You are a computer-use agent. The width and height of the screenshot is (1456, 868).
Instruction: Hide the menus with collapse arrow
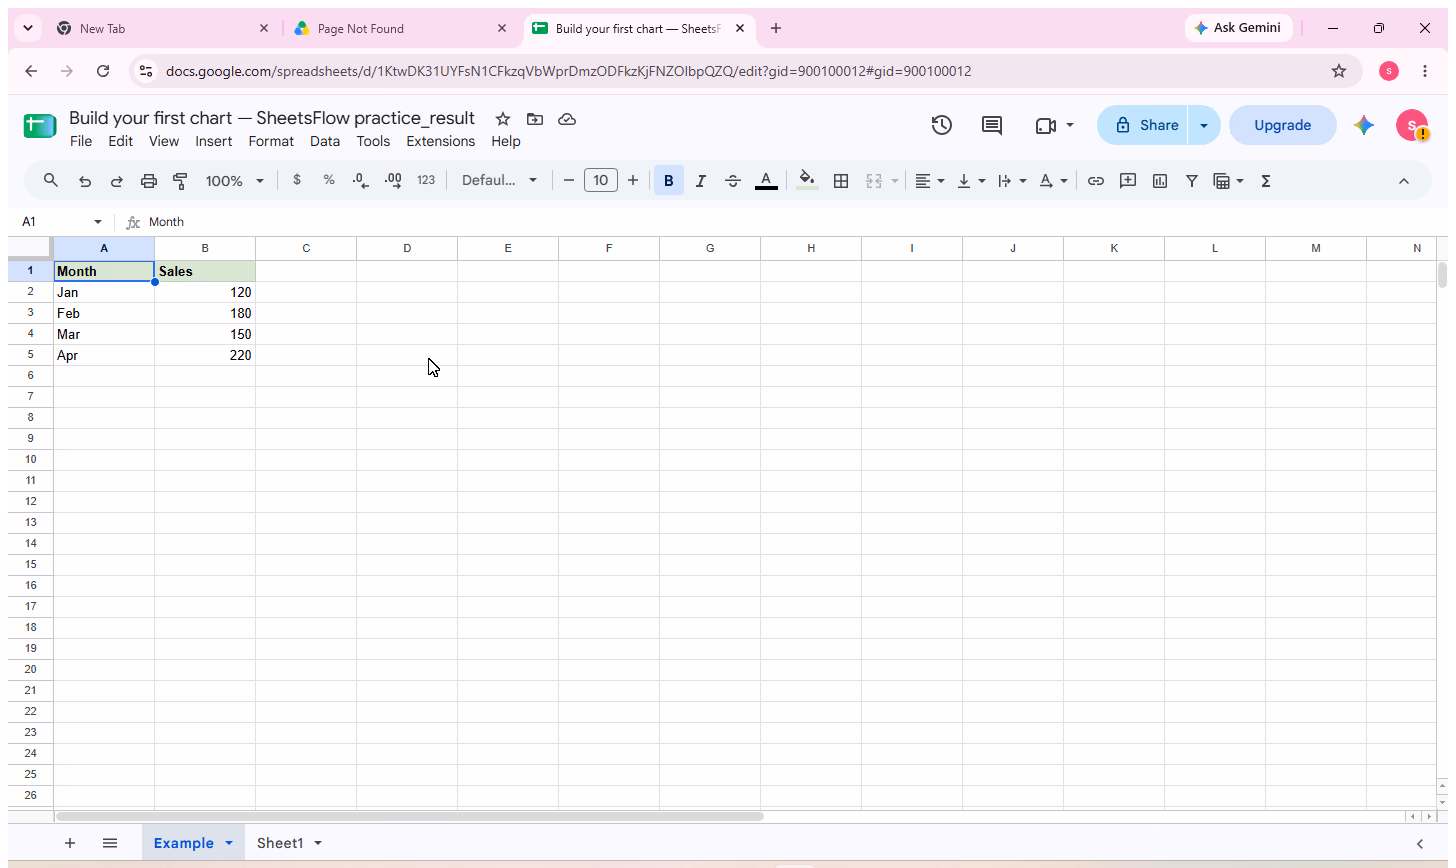click(x=1403, y=181)
